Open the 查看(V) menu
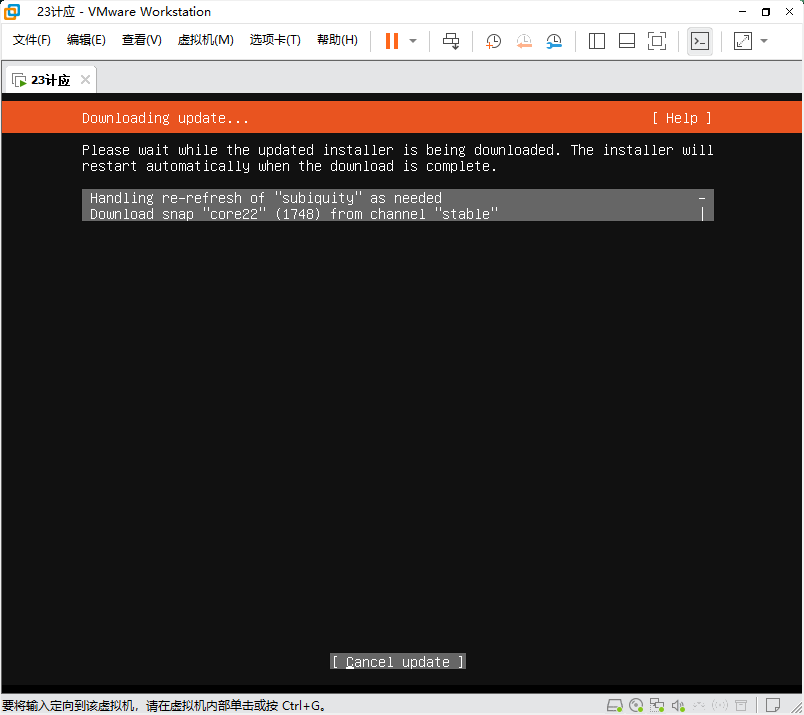 (x=142, y=40)
